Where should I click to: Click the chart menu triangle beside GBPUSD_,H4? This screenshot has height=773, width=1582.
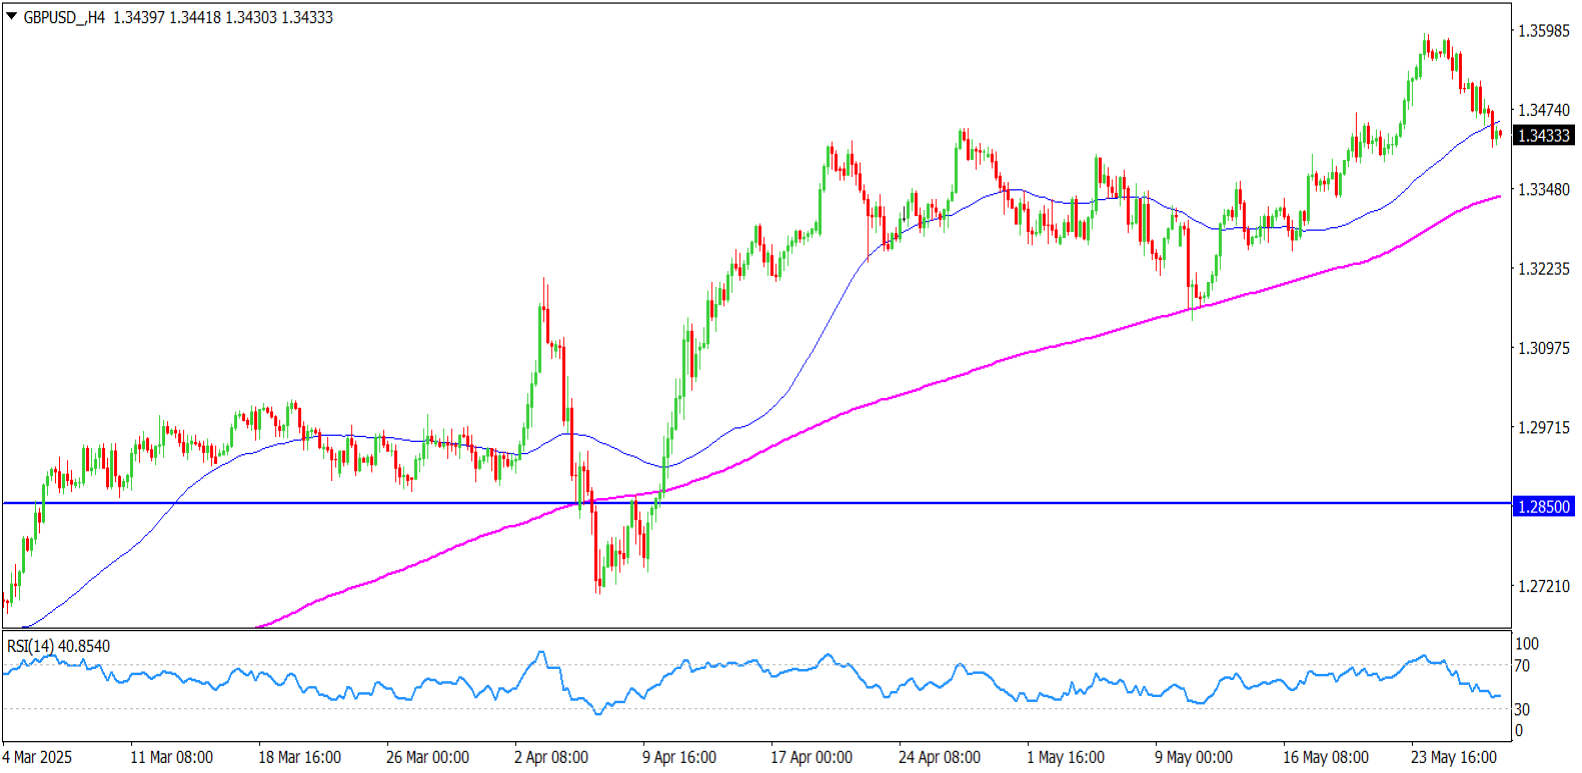pos(12,16)
